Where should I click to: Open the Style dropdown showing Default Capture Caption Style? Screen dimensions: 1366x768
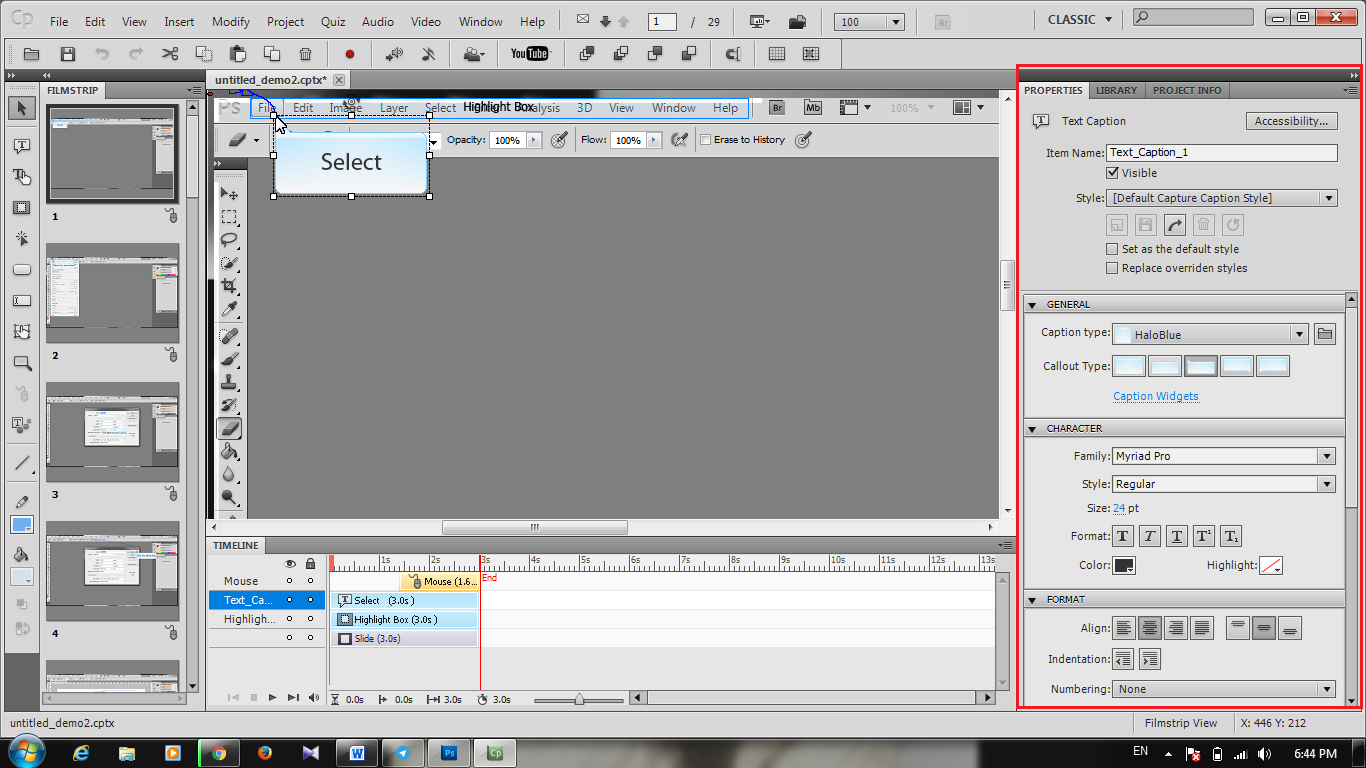[x=1222, y=198]
